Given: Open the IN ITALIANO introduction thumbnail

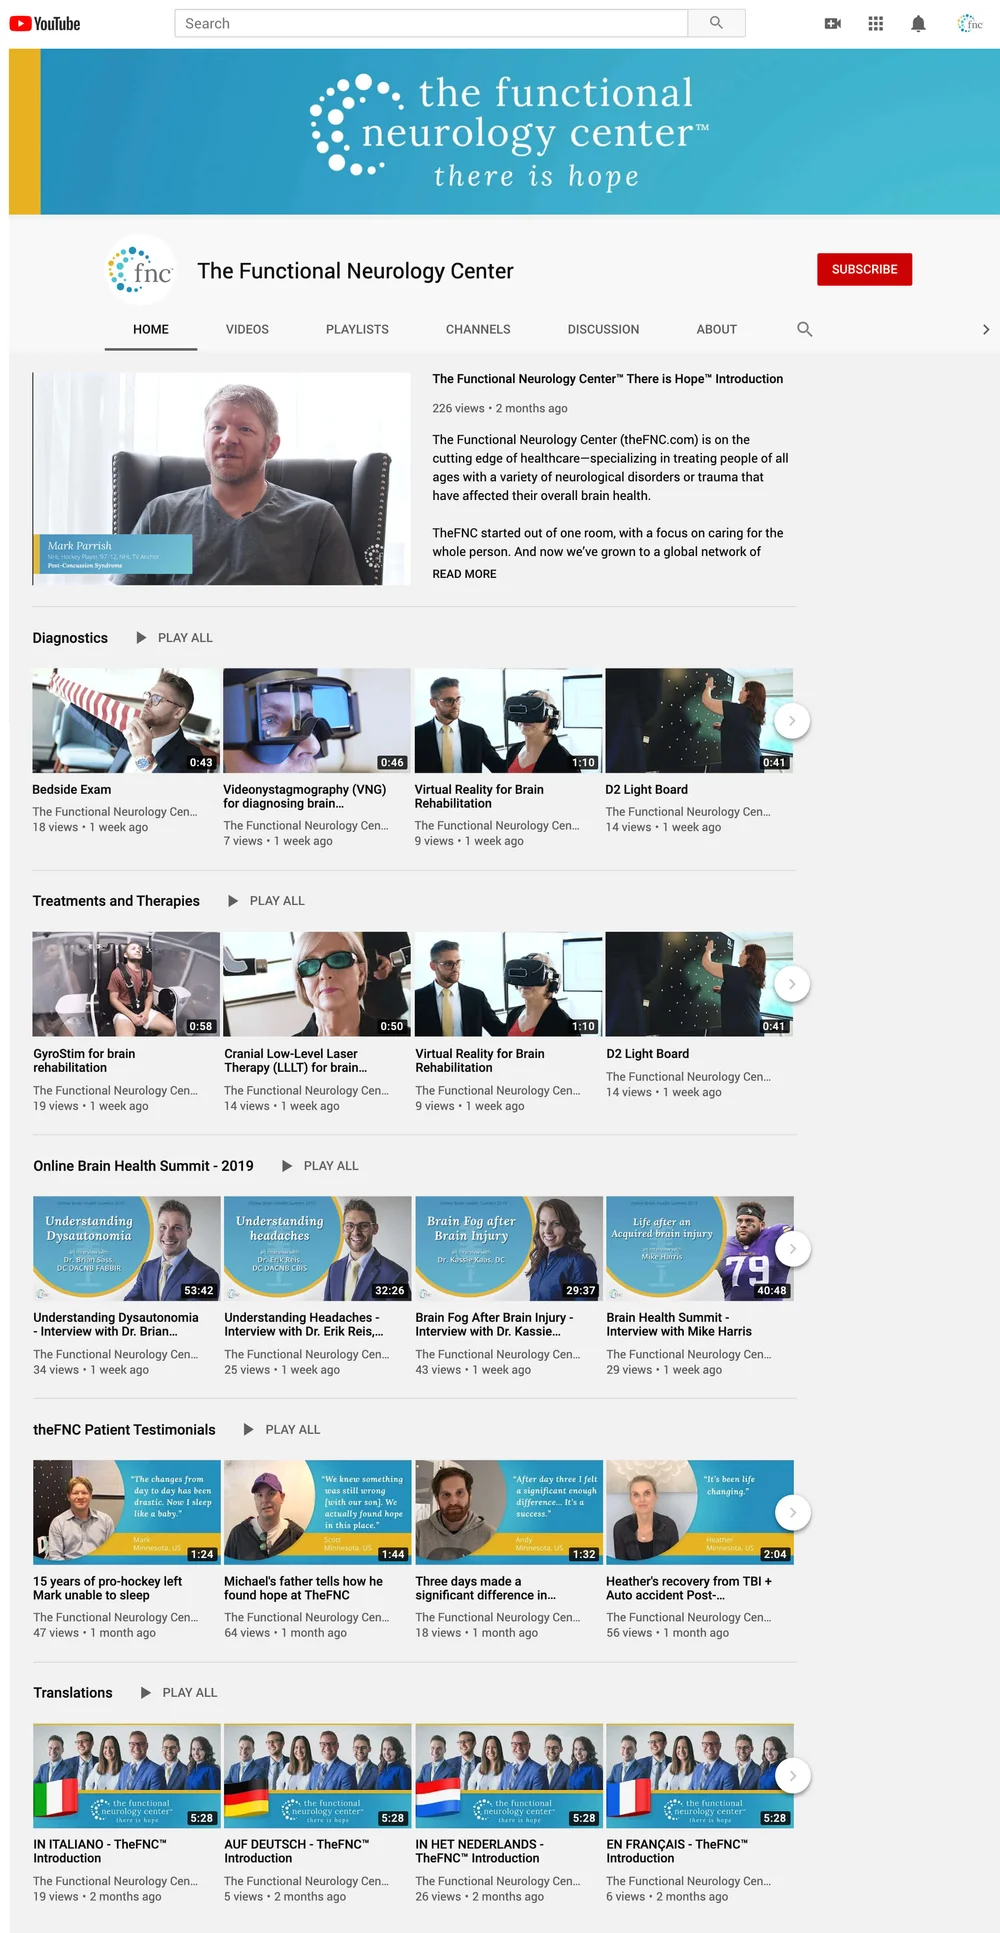Looking at the screenshot, I should pyautogui.click(x=126, y=1776).
